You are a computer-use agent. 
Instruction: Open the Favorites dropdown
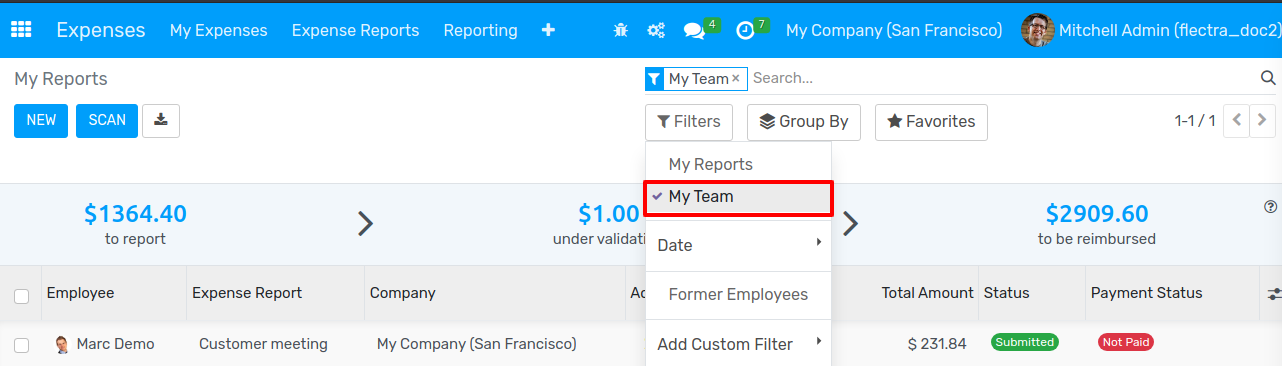coord(931,121)
